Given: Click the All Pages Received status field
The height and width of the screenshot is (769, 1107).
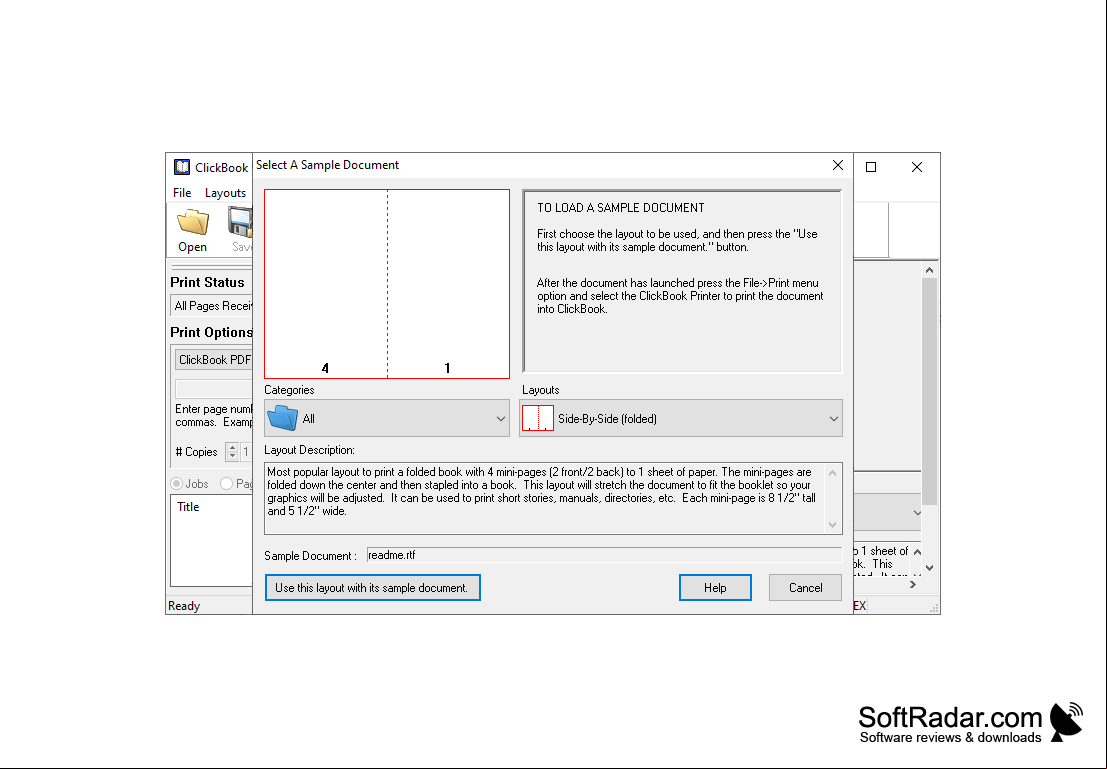Looking at the screenshot, I should point(213,306).
